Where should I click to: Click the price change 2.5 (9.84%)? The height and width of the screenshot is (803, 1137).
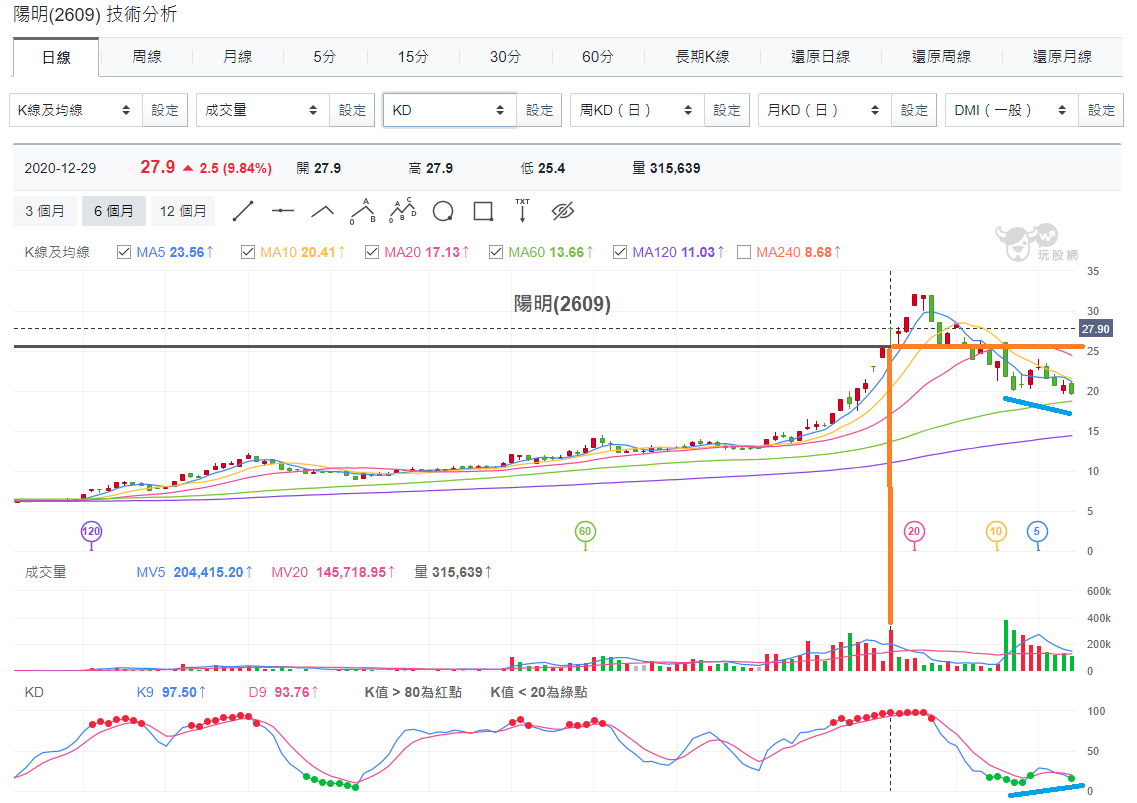(236, 168)
